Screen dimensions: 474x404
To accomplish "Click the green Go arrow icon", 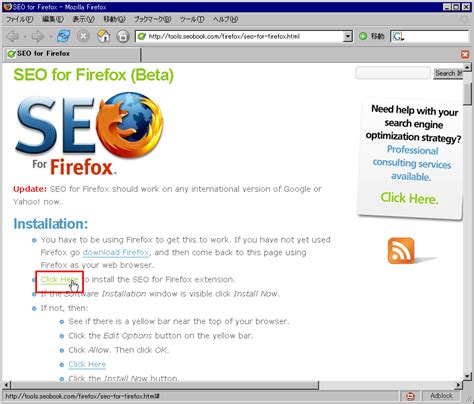I will tap(363, 36).
